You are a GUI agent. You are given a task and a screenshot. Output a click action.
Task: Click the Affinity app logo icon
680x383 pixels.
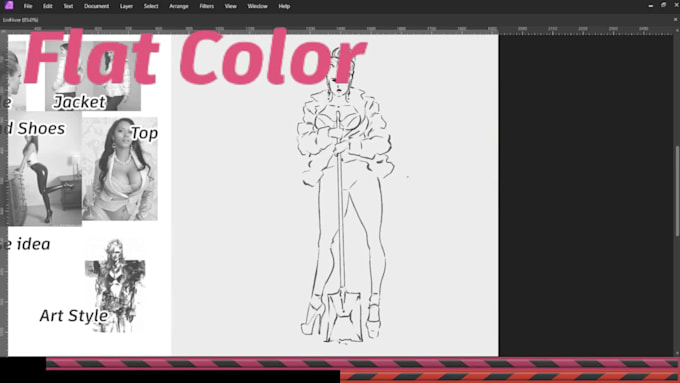pyautogui.click(x=9, y=6)
